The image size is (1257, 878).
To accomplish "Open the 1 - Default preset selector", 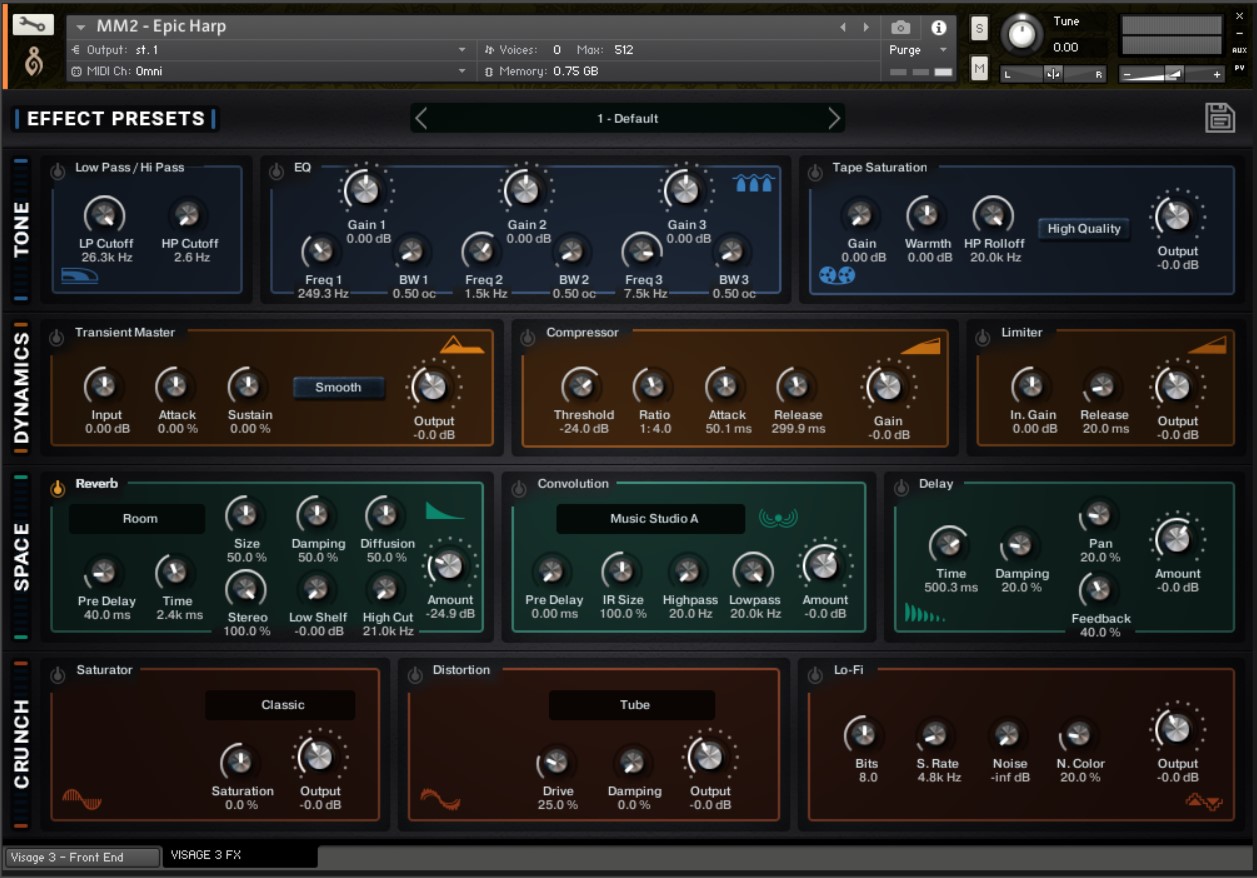I will pos(628,118).
